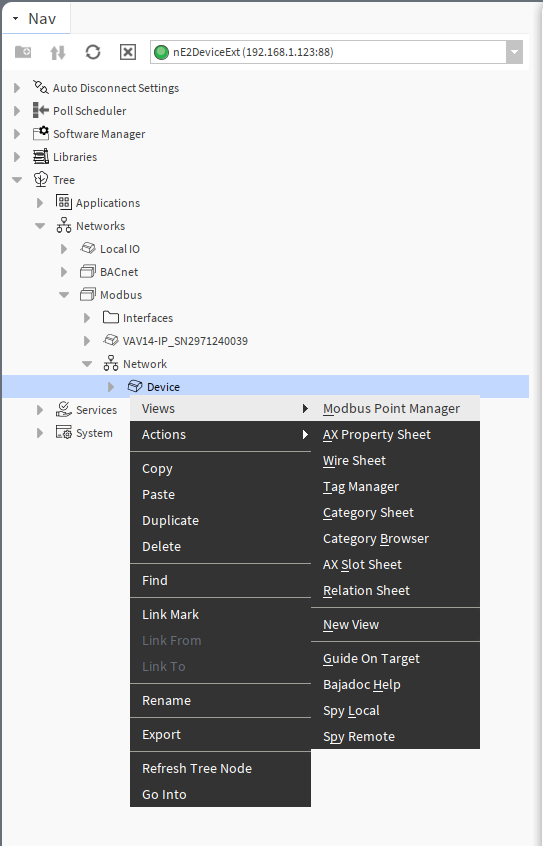Collapse the Networks node
Screen dimensions: 543x846
(x=40, y=226)
